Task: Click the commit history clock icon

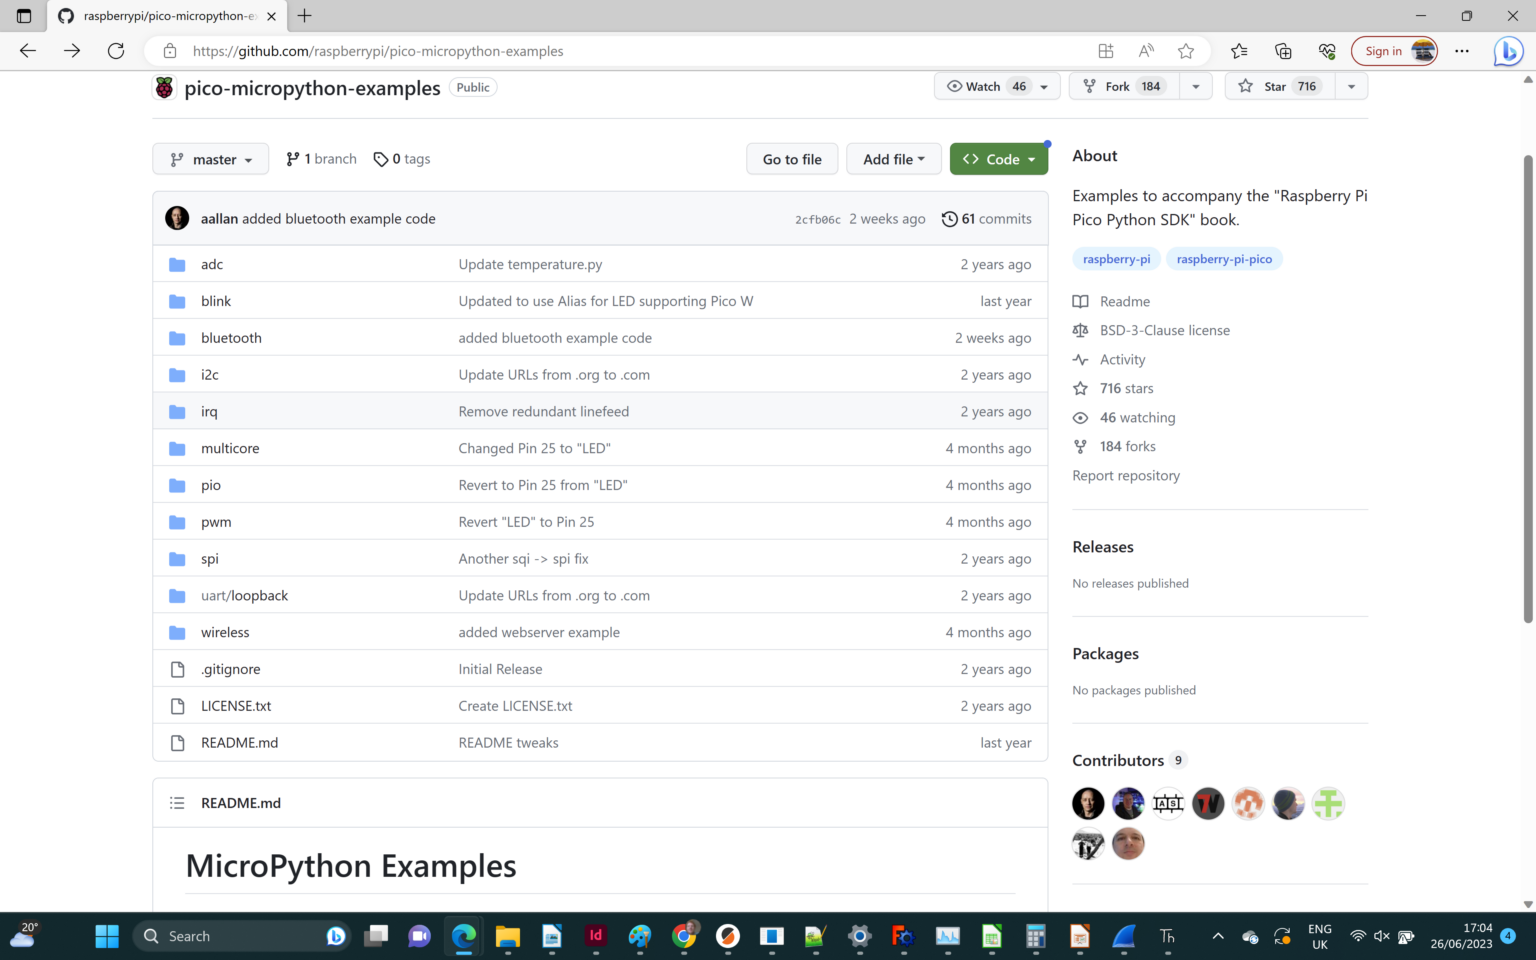Action: click(949, 219)
